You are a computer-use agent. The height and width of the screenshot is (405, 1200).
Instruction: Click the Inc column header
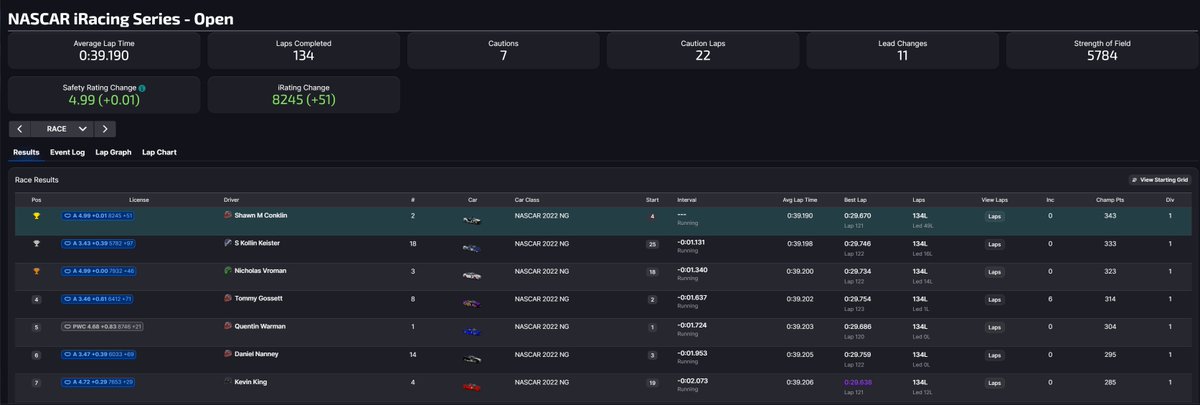coord(1050,199)
